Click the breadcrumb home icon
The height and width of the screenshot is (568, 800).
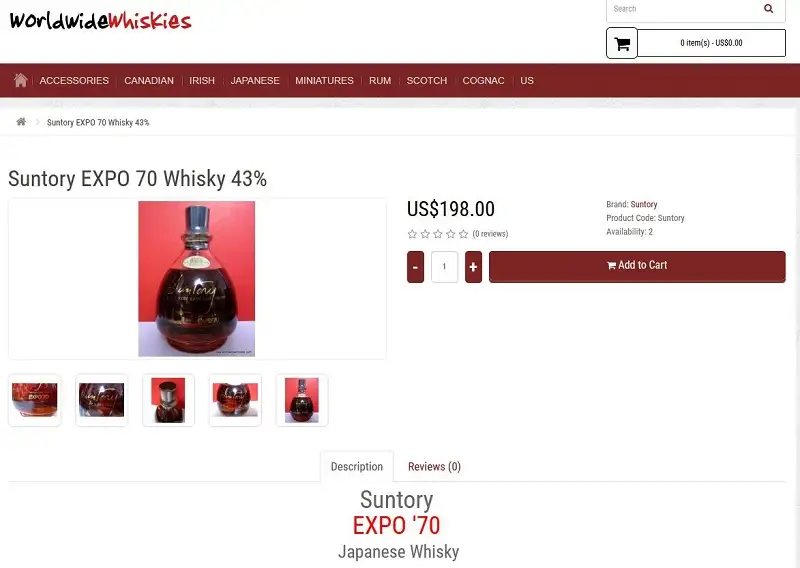21,122
